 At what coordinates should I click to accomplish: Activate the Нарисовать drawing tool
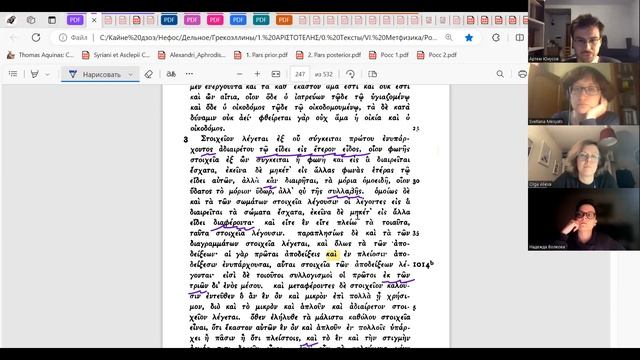[x=96, y=74]
